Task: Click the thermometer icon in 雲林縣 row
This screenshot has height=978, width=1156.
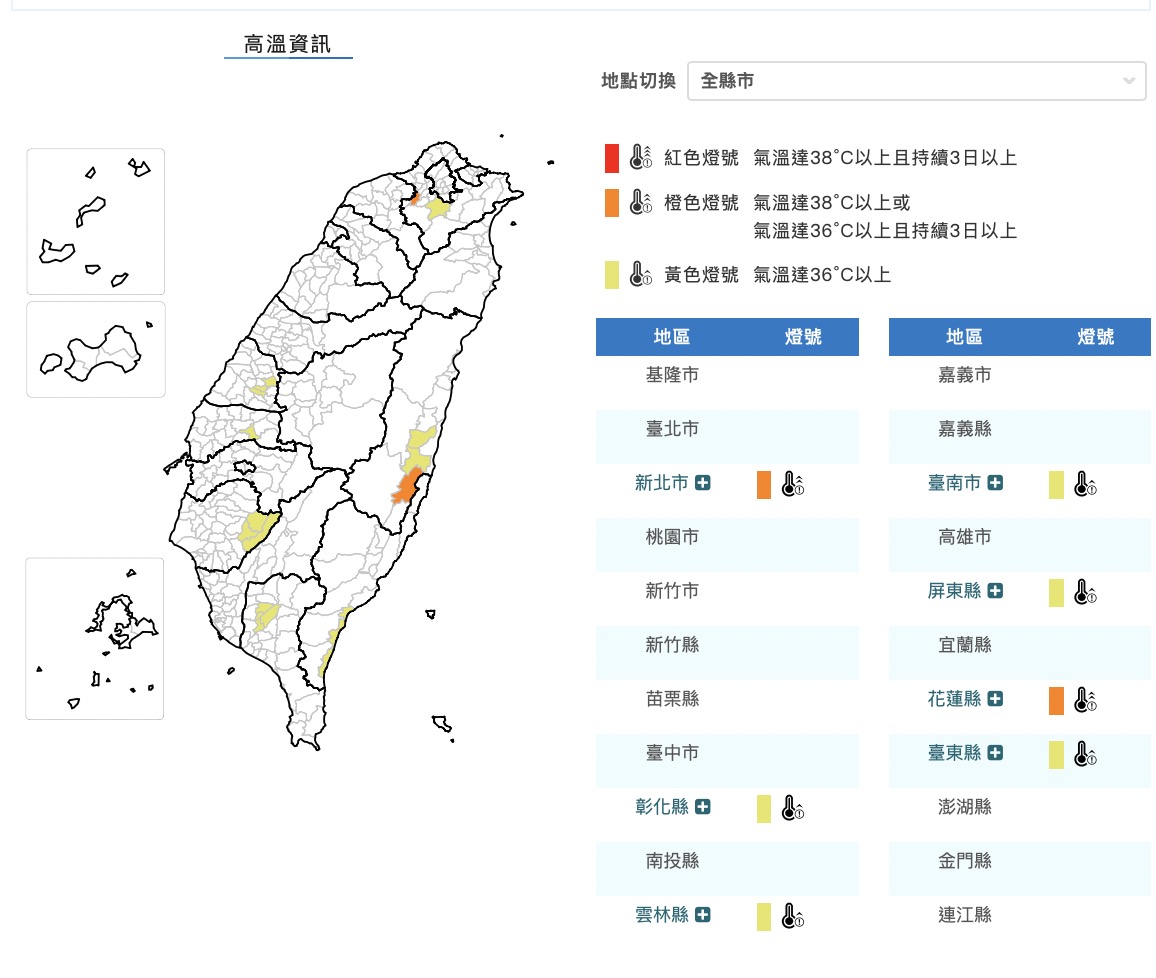Action: pyautogui.click(x=793, y=916)
